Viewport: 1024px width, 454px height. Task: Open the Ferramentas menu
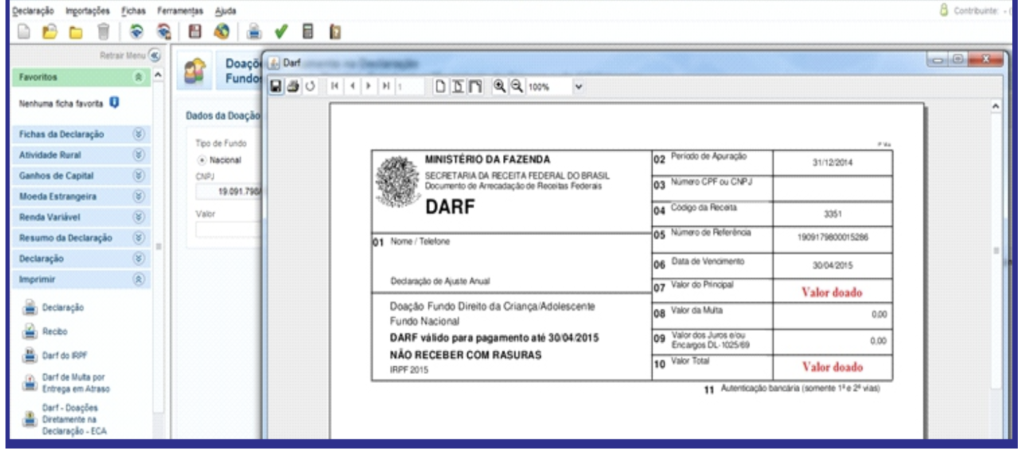180,11
